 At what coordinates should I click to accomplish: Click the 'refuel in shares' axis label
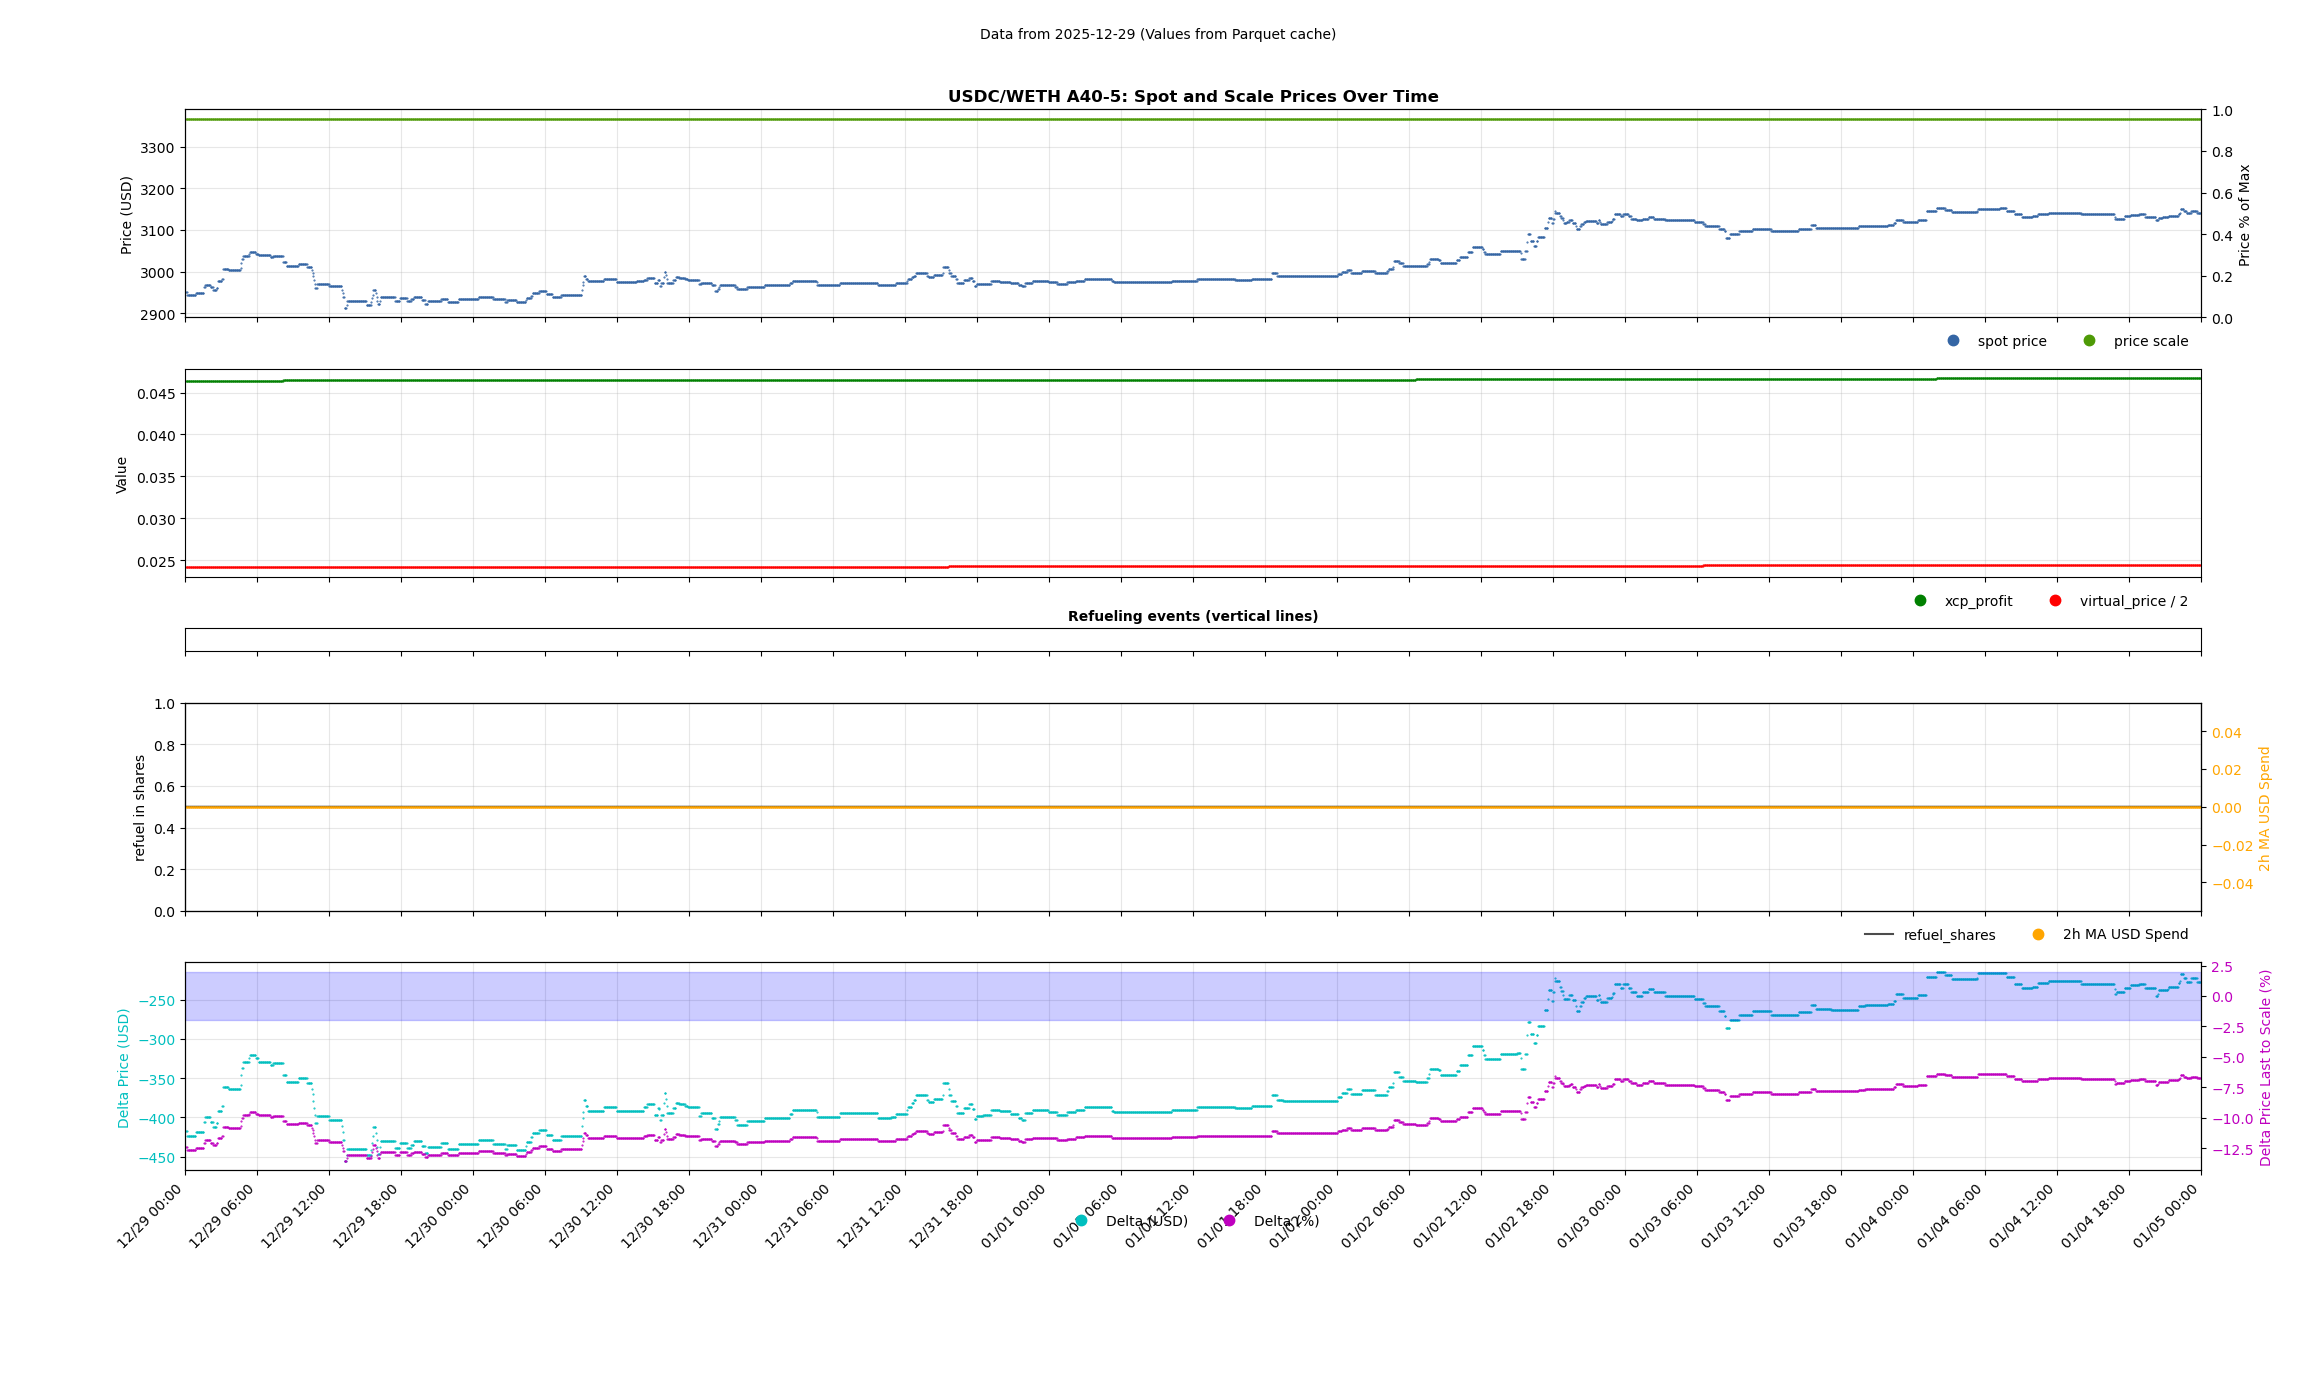[140, 808]
